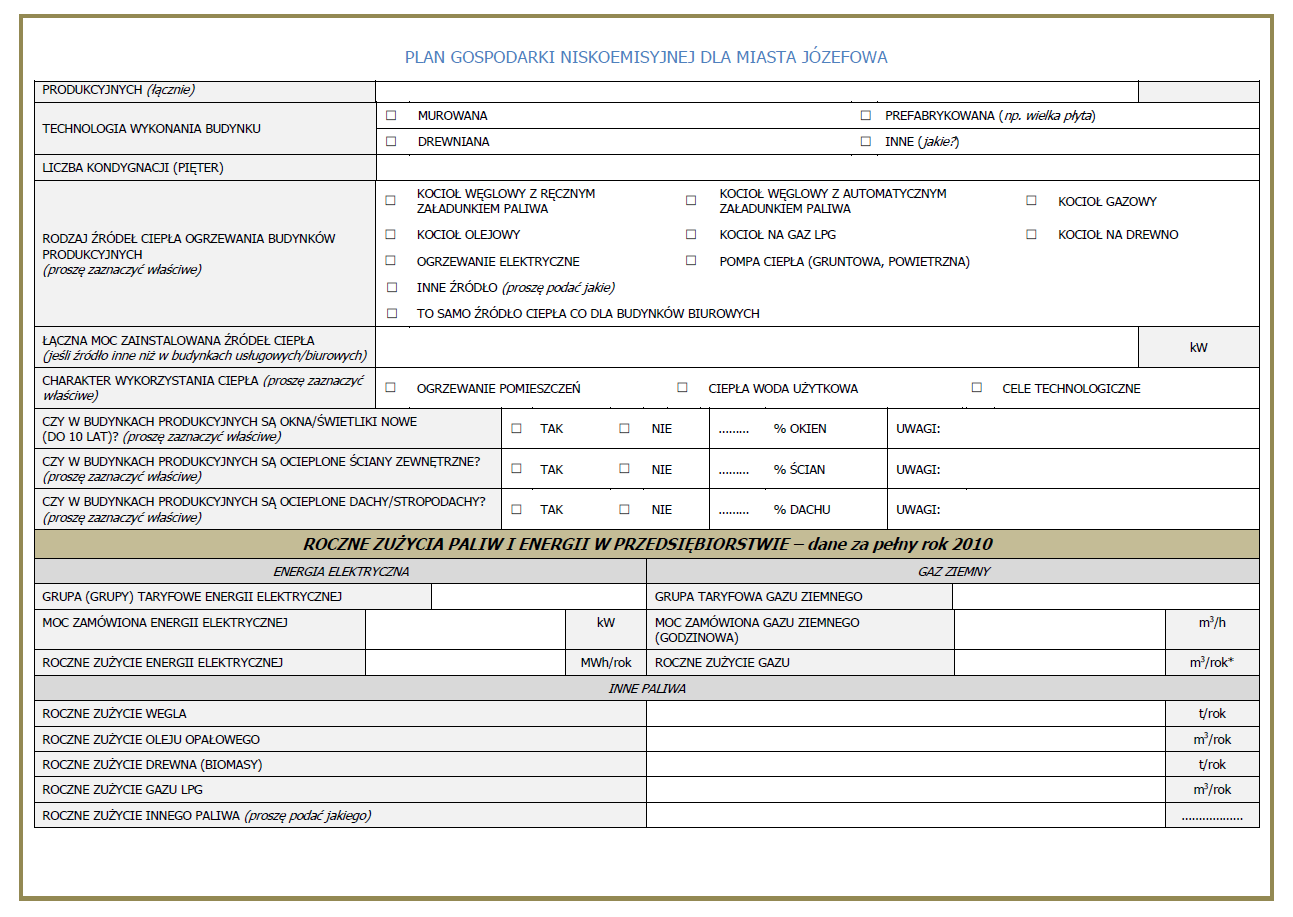The height and width of the screenshot is (917, 1293).
Task: Tick the KOCIOŁ NA DREWNO checkbox
Action: click(1031, 235)
